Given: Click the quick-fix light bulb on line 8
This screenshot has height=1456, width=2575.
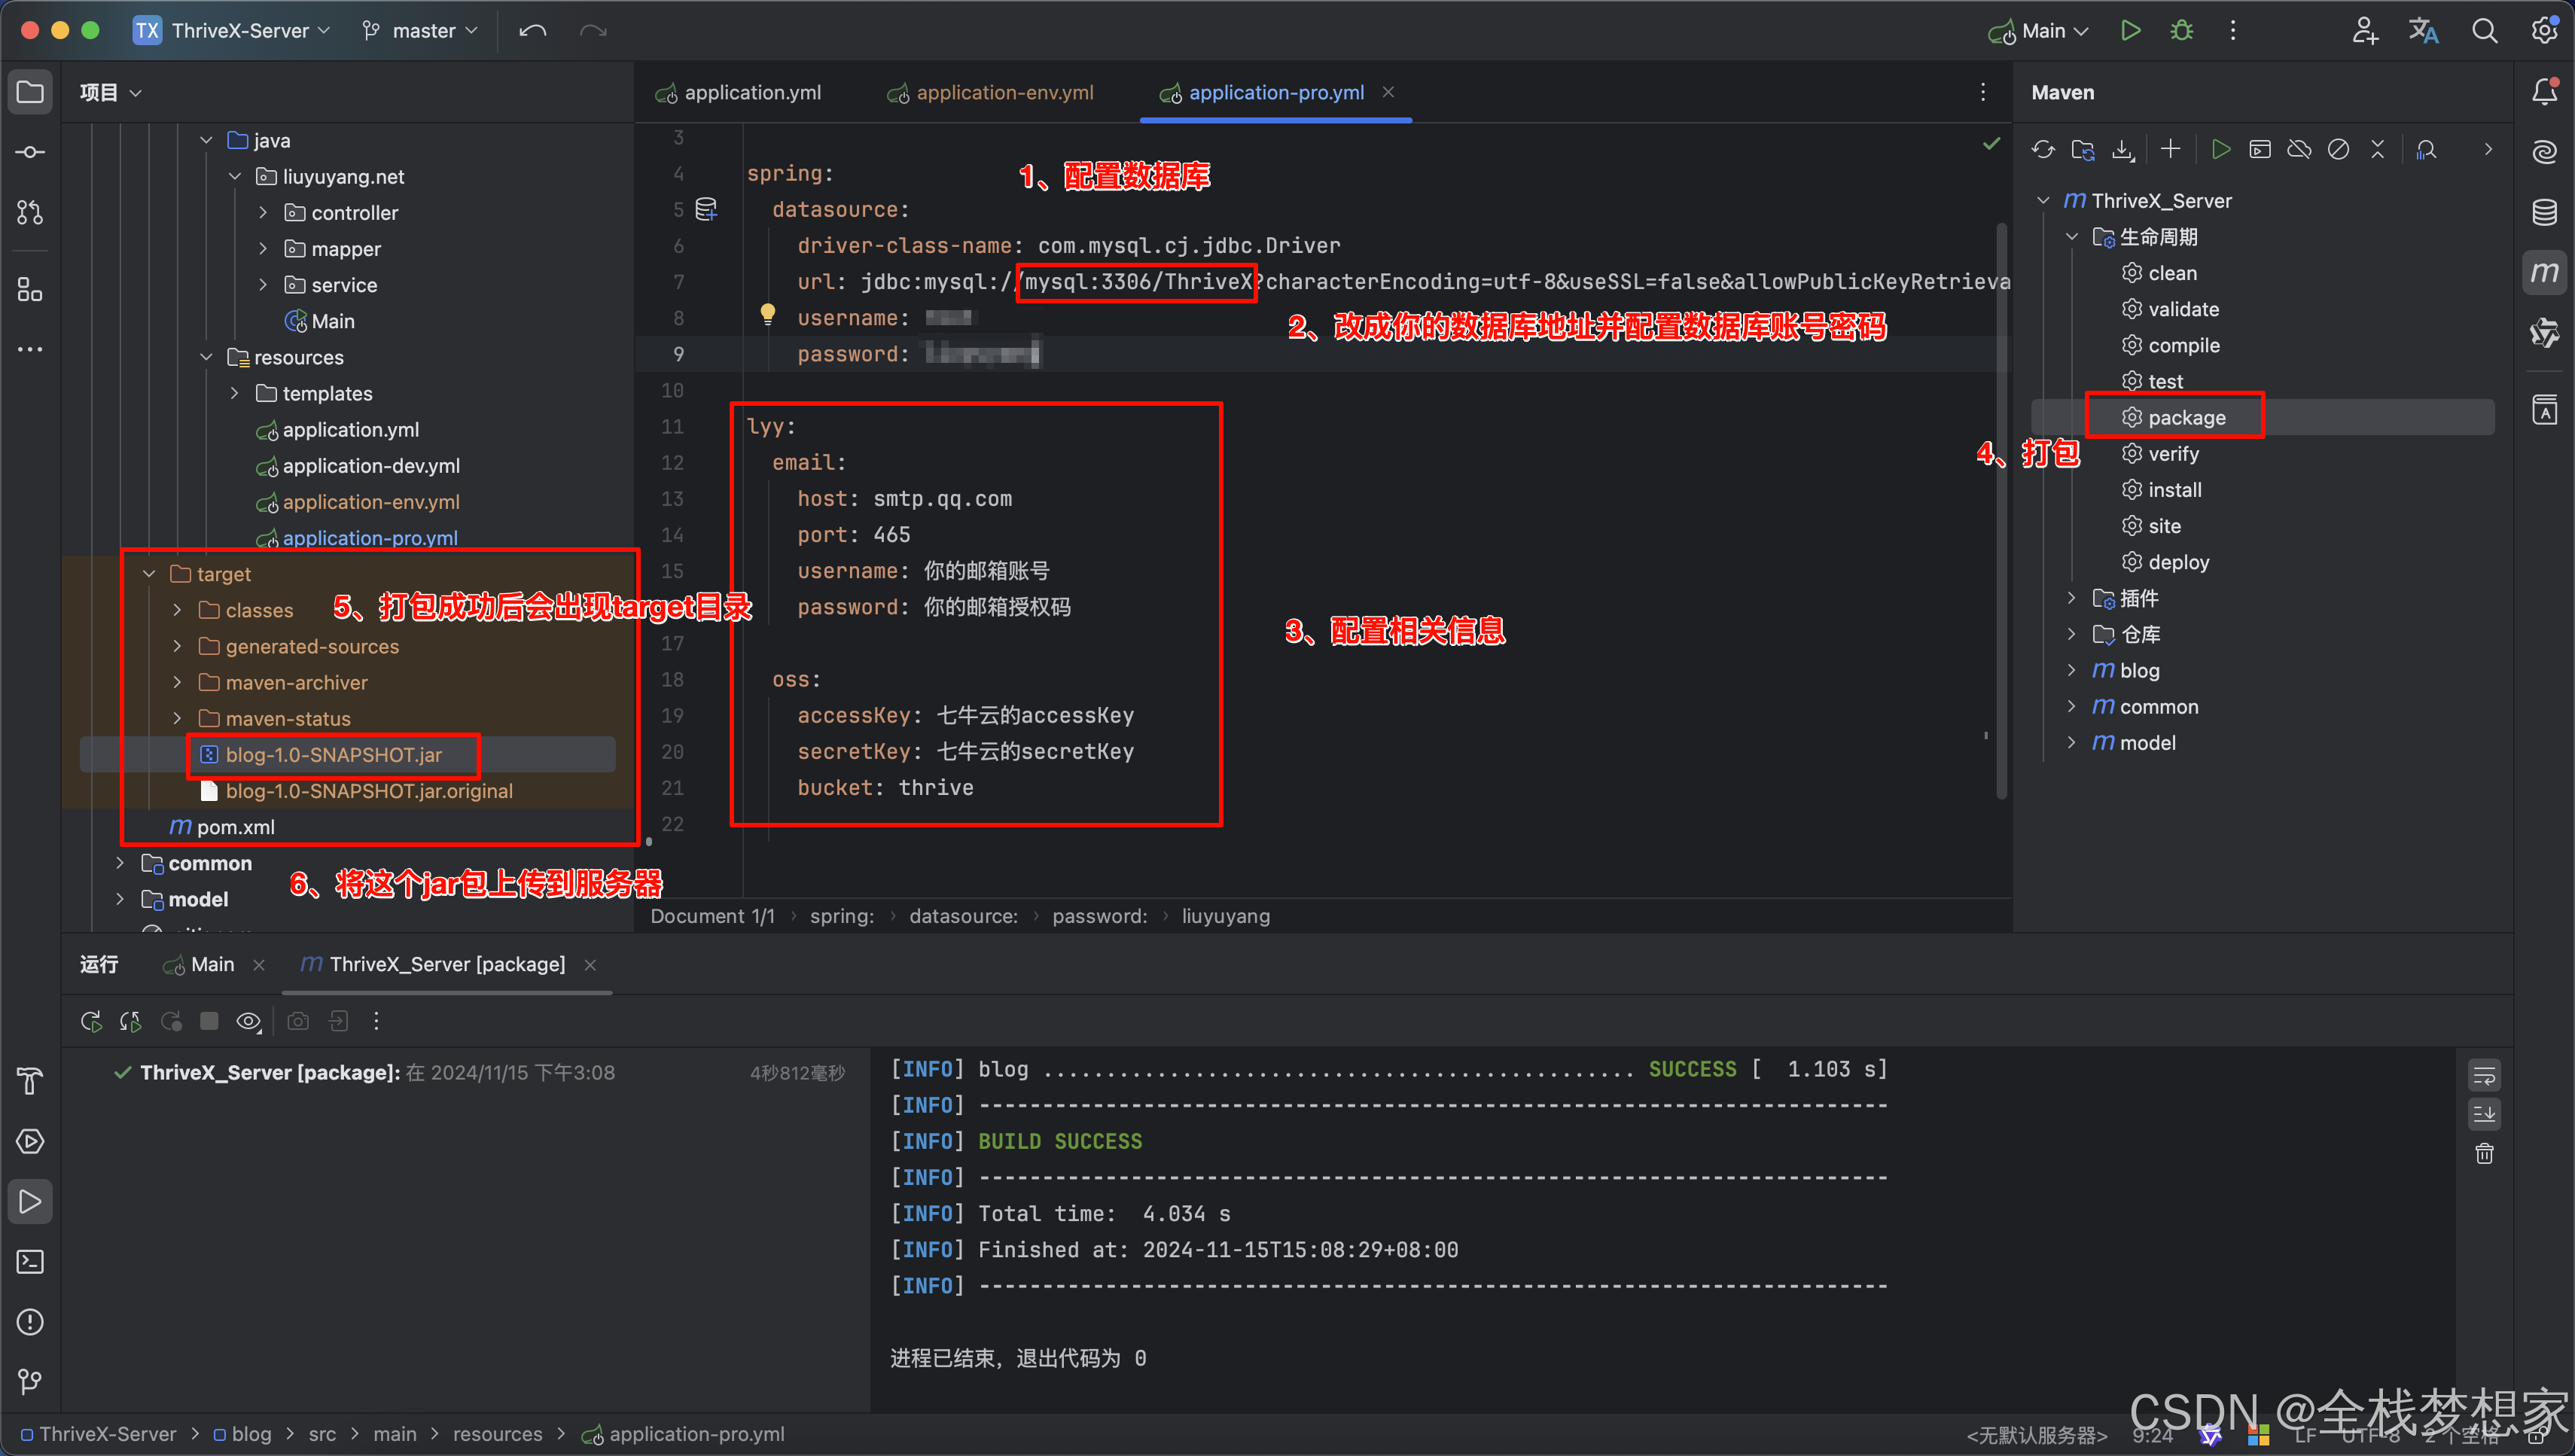Looking at the screenshot, I should pyautogui.click(x=768, y=314).
